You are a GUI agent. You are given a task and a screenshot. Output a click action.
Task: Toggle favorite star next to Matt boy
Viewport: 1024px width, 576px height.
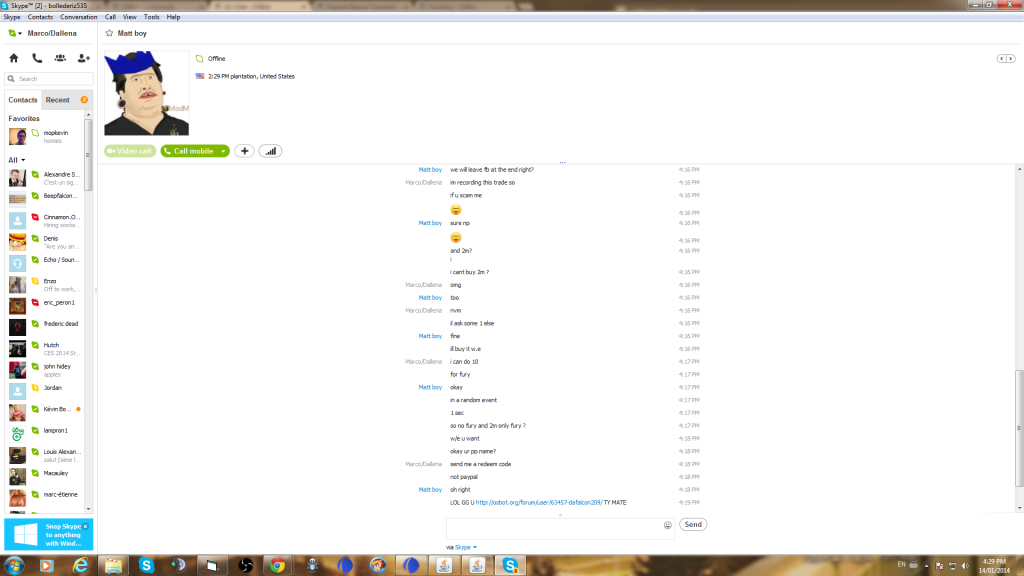(109, 33)
